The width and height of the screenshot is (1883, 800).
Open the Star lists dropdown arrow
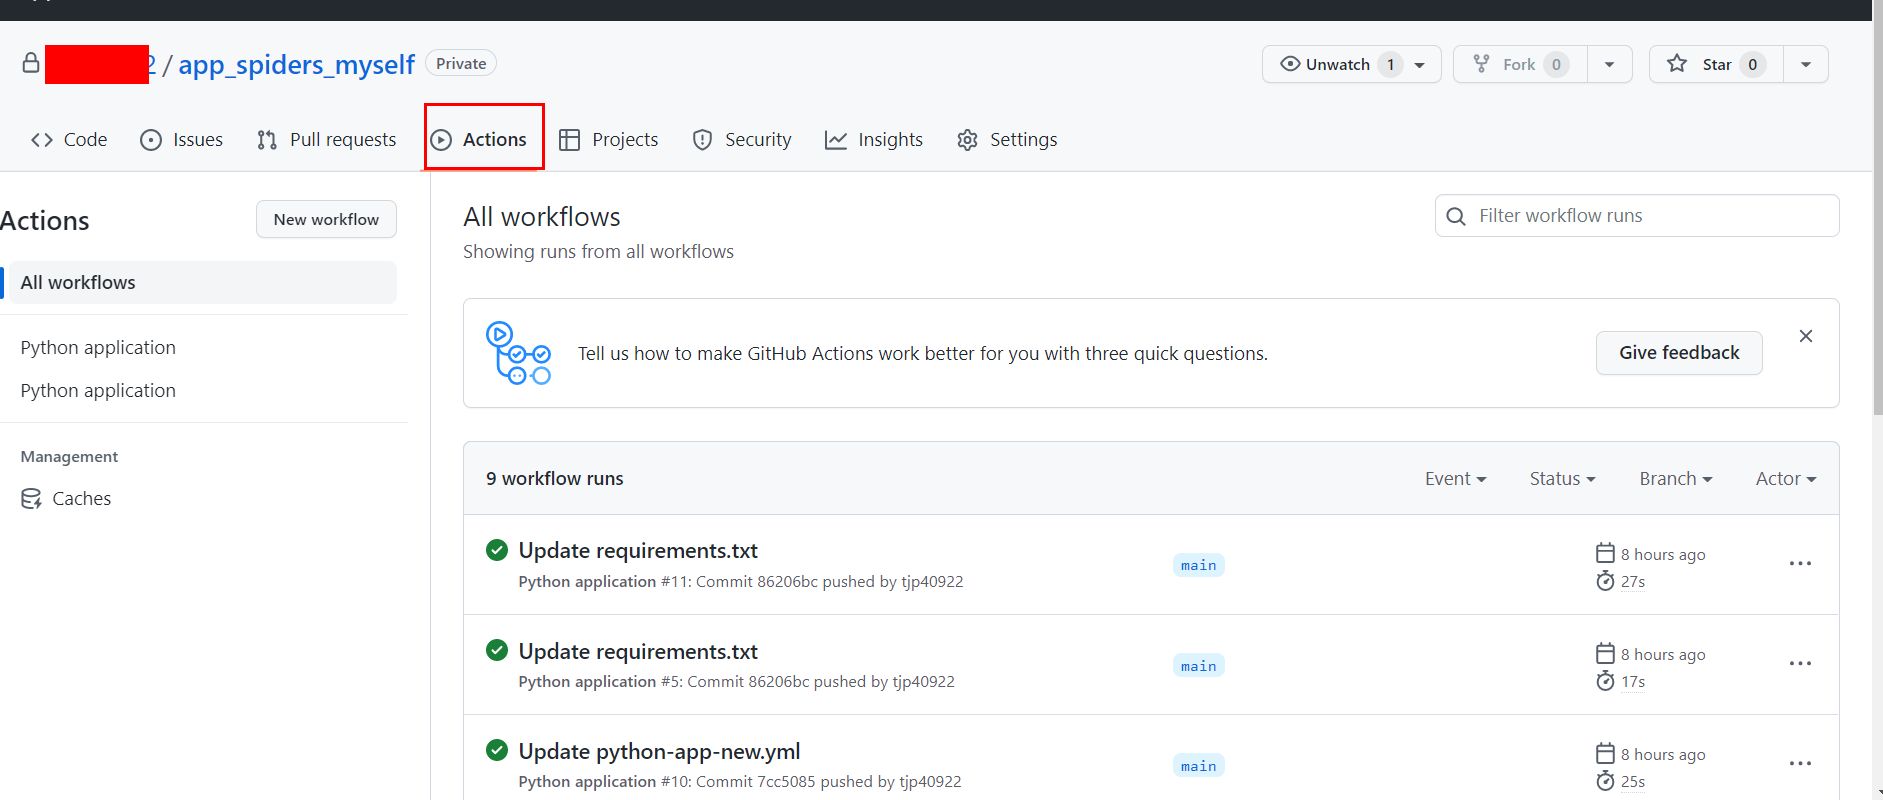pyautogui.click(x=1806, y=64)
